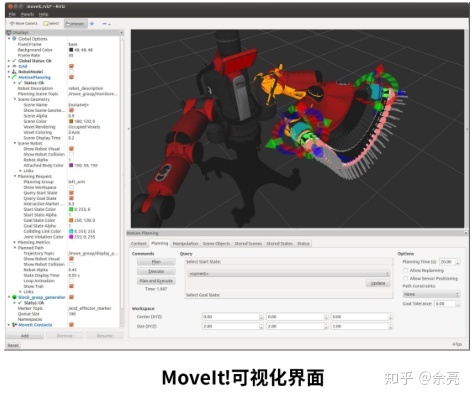Screen dimensions: 472x398
Task: Enable the Loop Animation checkbox
Action: (x=71, y=281)
